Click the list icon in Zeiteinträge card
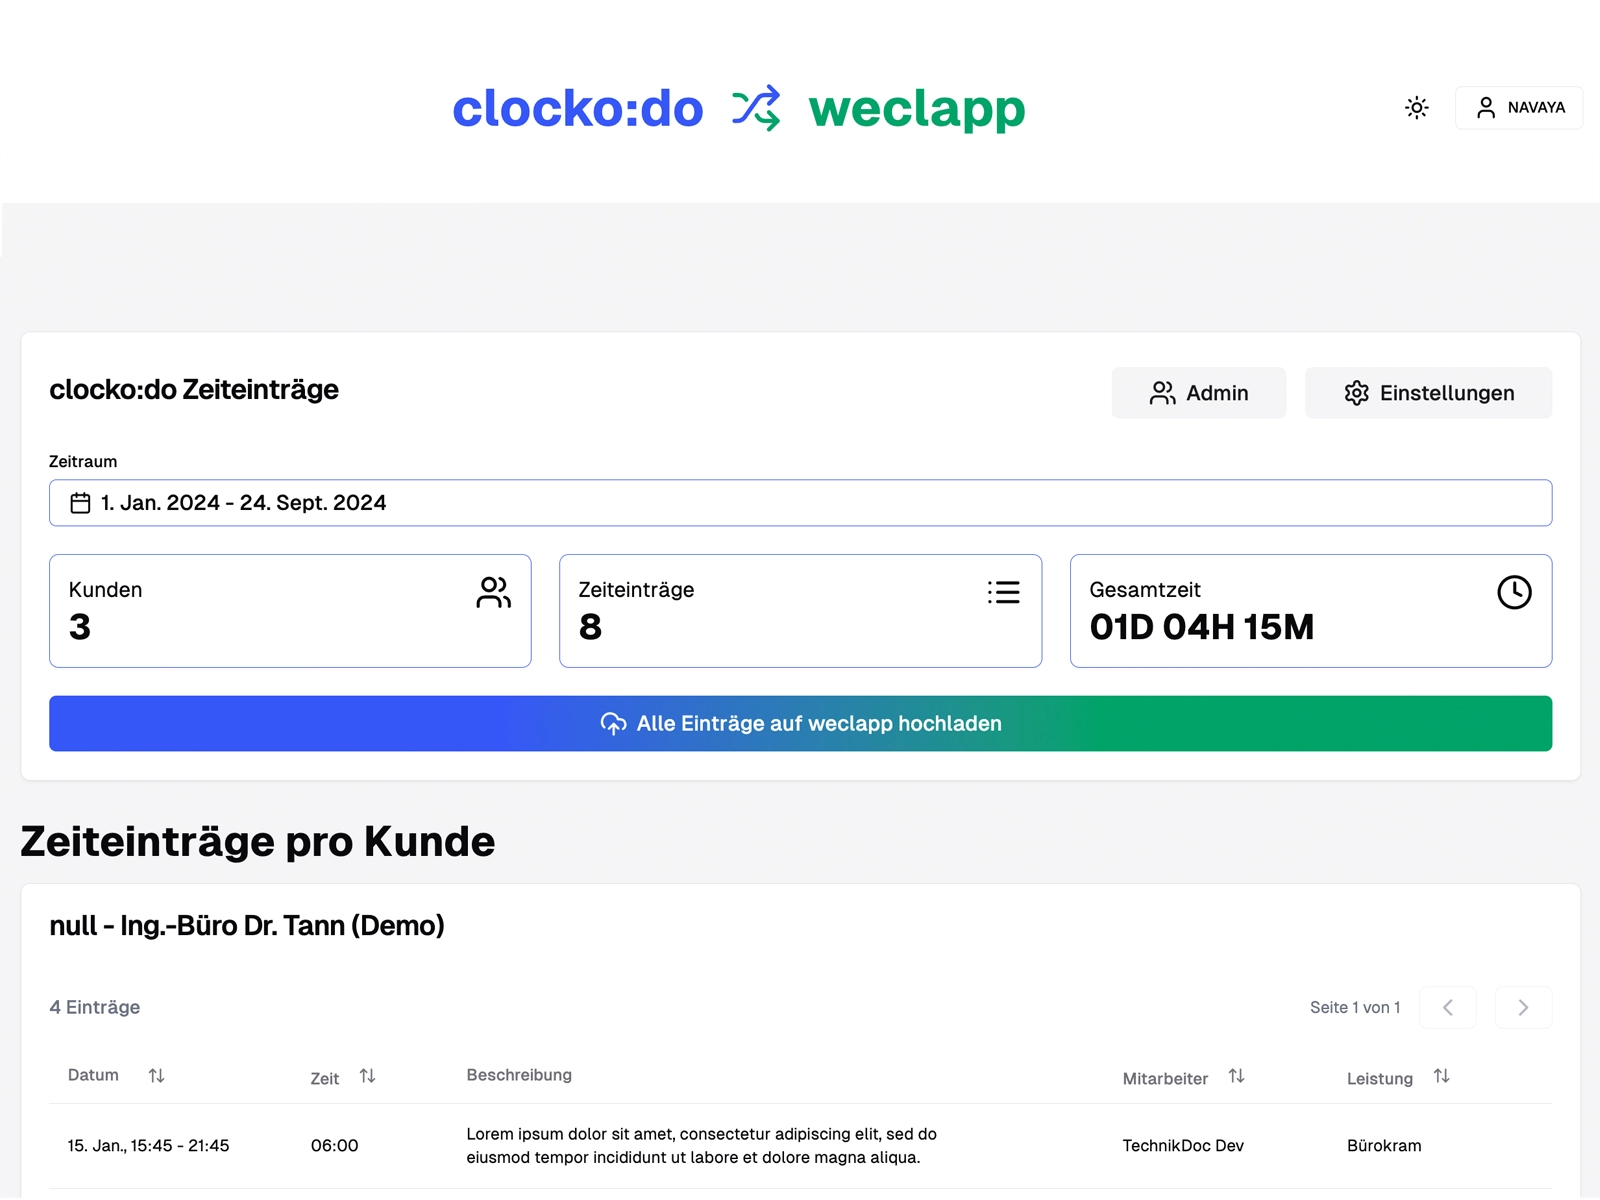Viewport: 1600px width, 1200px height. coord(1004,592)
